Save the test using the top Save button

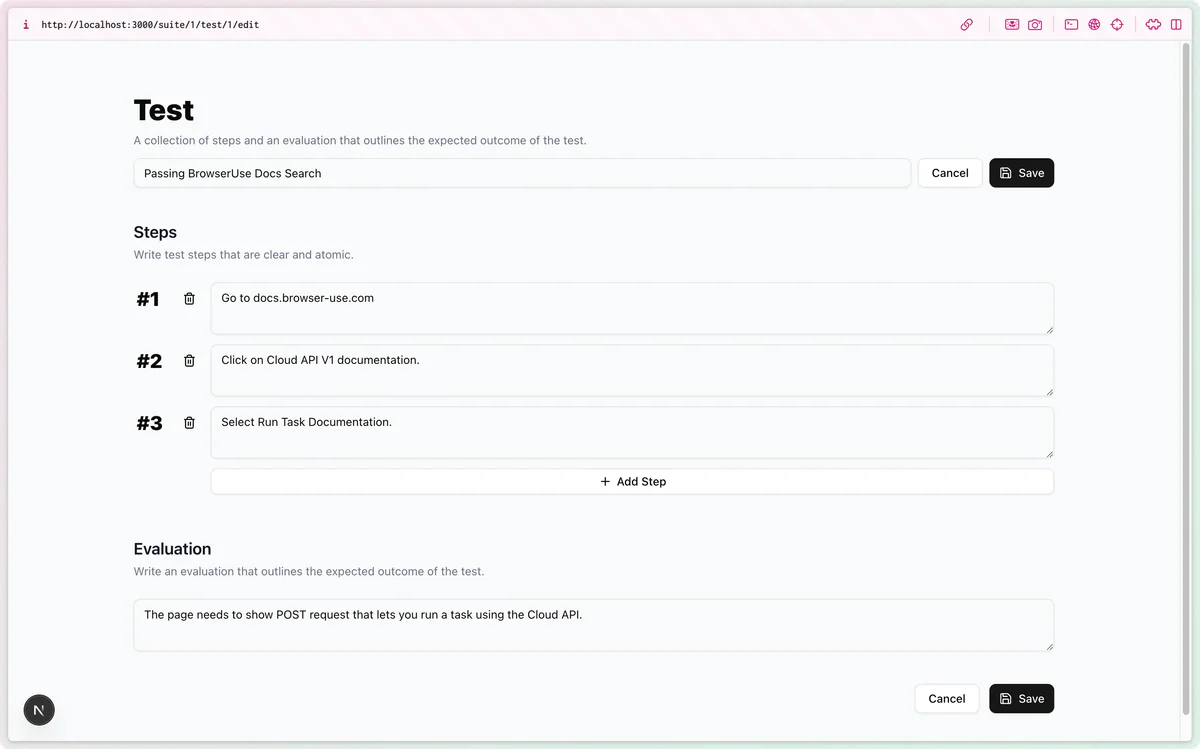pyautogui.click(x=1021, y=172)
